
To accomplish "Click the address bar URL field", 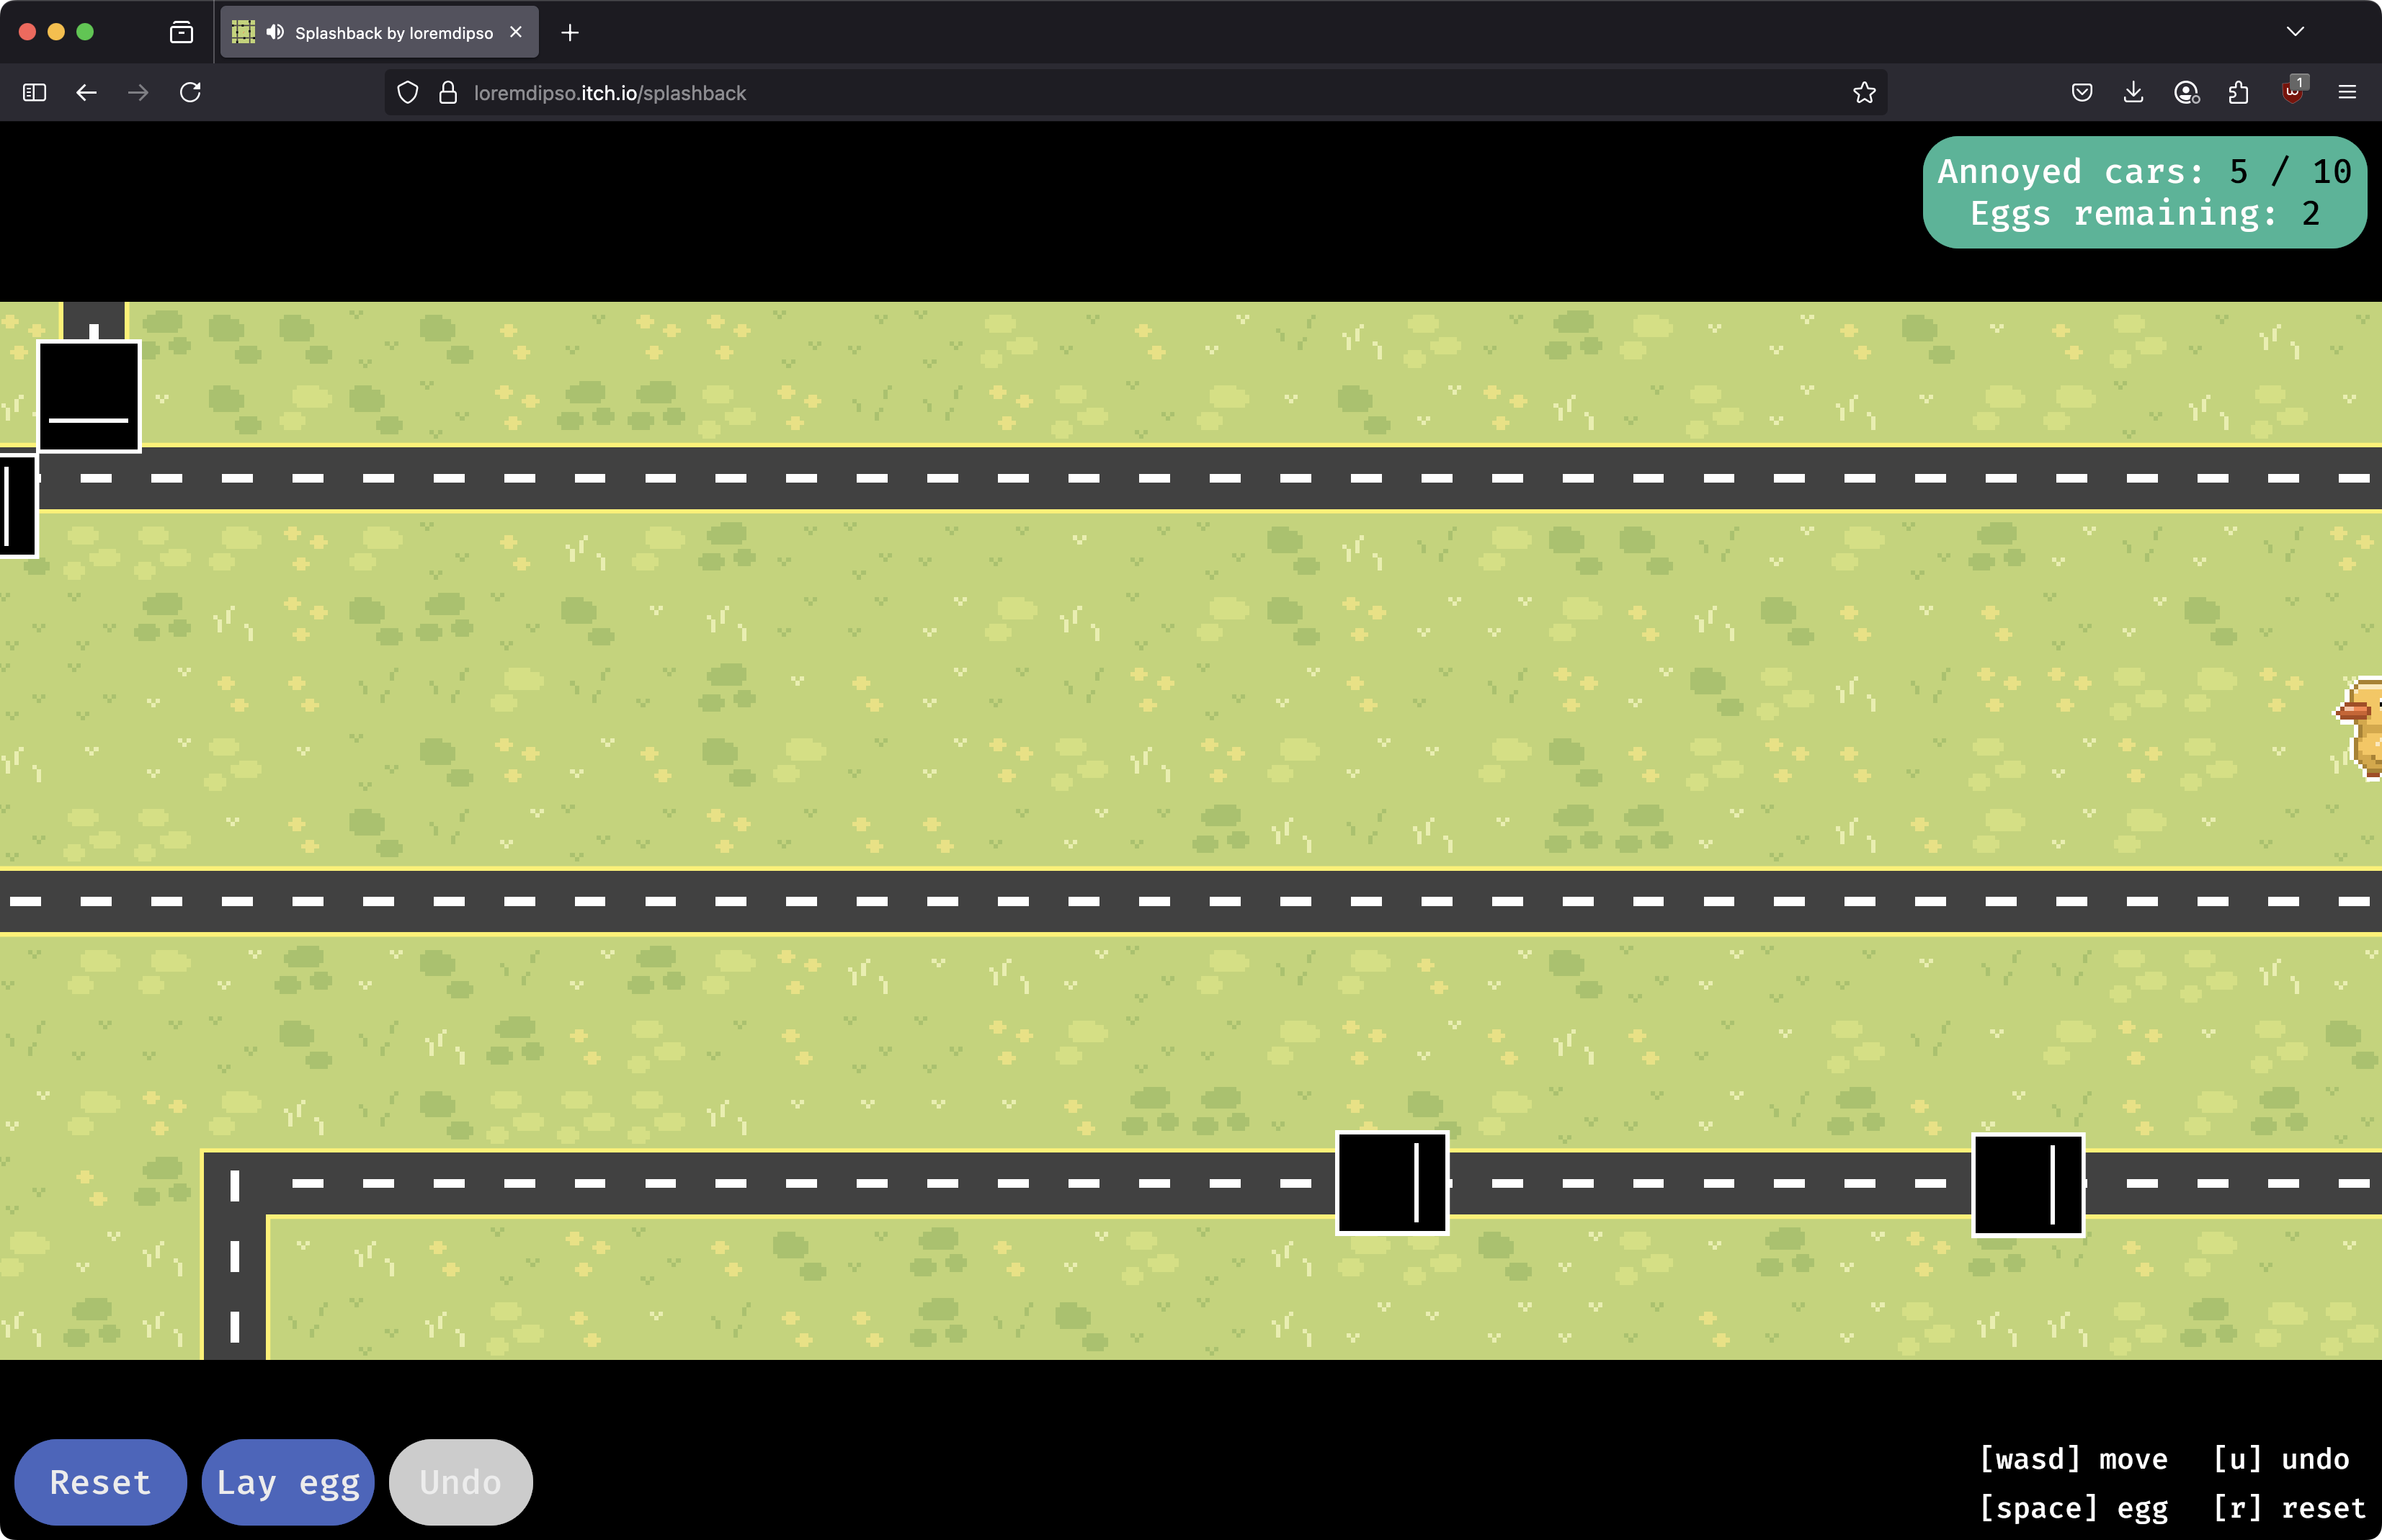I will (1100, 92).
